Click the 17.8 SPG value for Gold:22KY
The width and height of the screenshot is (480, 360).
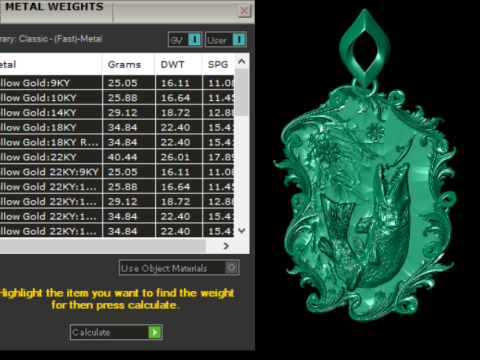click(219, 157)
